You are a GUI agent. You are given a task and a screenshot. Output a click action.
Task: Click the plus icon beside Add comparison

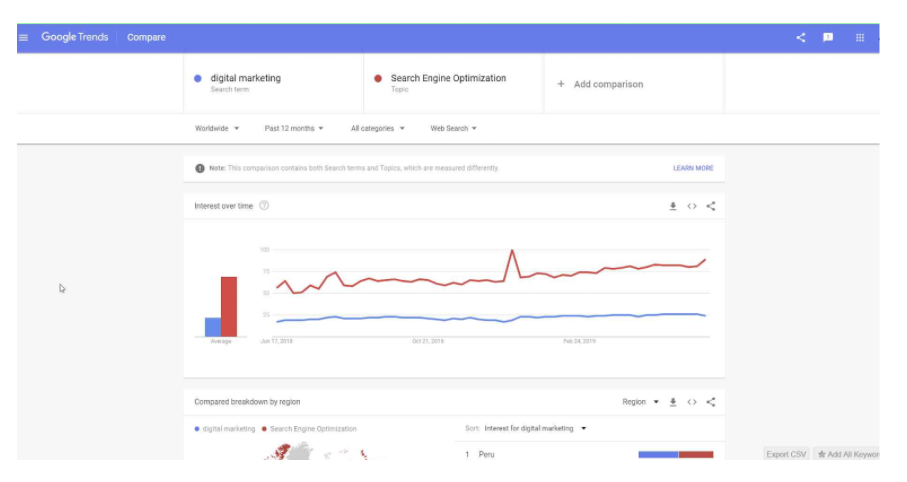click(561, 84)
